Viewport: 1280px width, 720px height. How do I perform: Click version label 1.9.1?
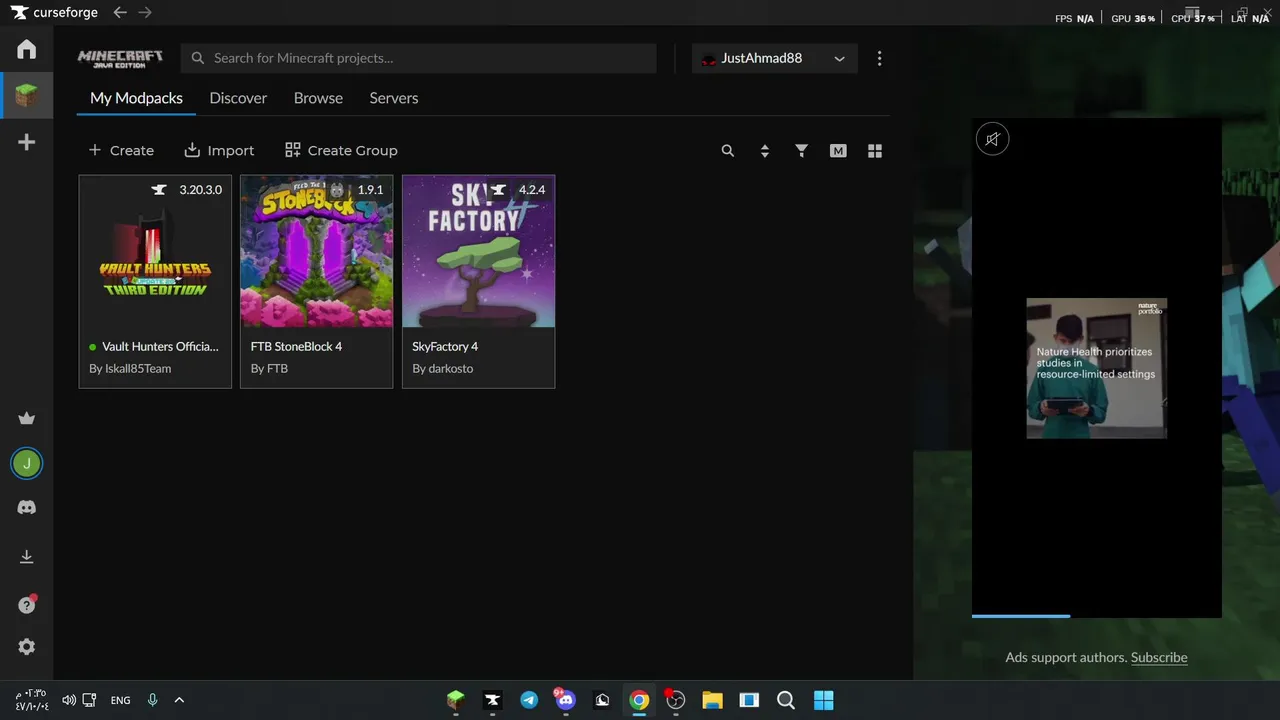click(x=370, y=190)
